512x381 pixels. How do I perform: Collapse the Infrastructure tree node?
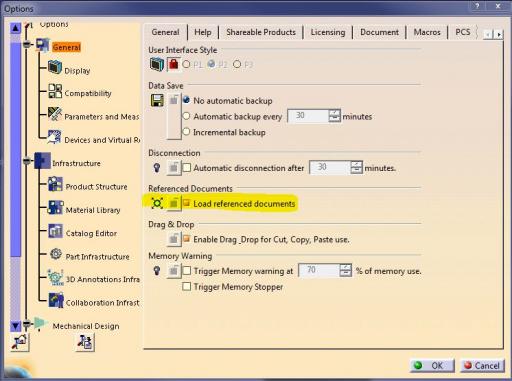(x=27, y=161)
